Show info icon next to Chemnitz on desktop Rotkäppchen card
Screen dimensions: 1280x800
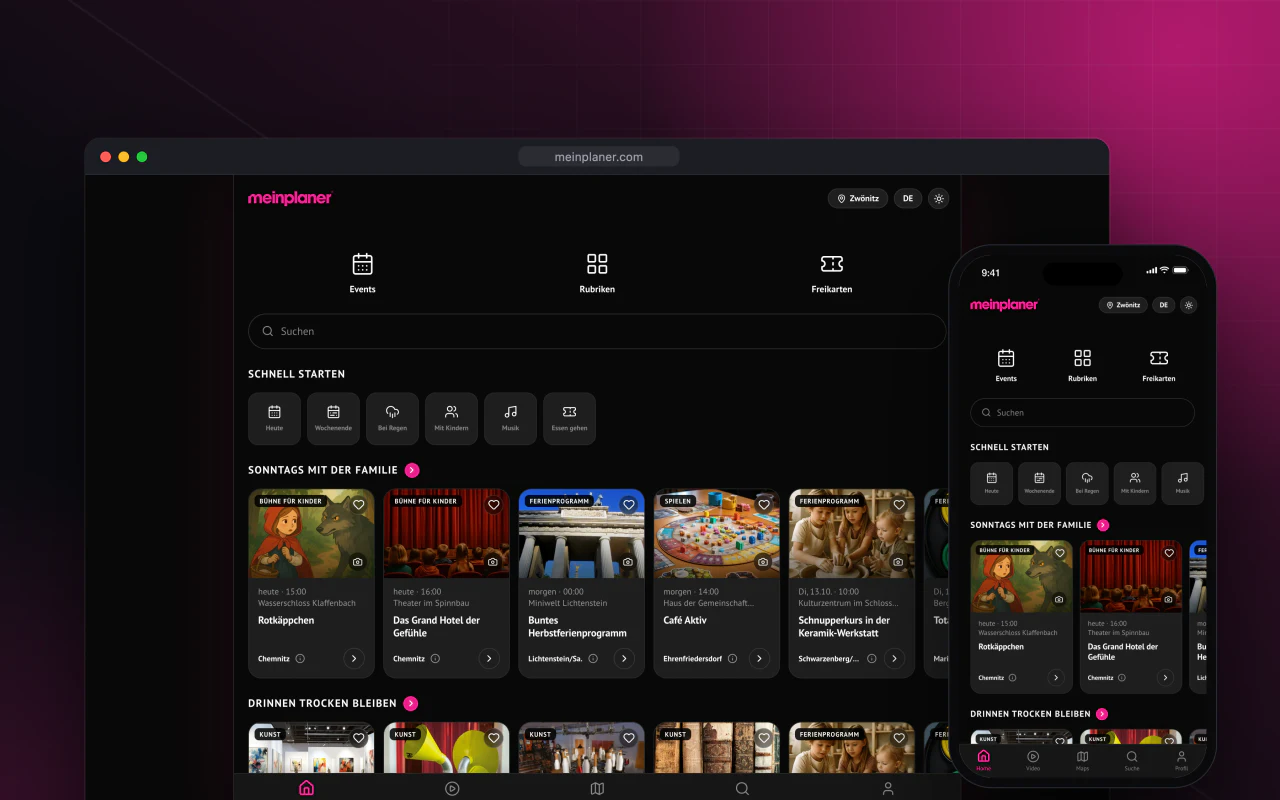click(300, 659)
